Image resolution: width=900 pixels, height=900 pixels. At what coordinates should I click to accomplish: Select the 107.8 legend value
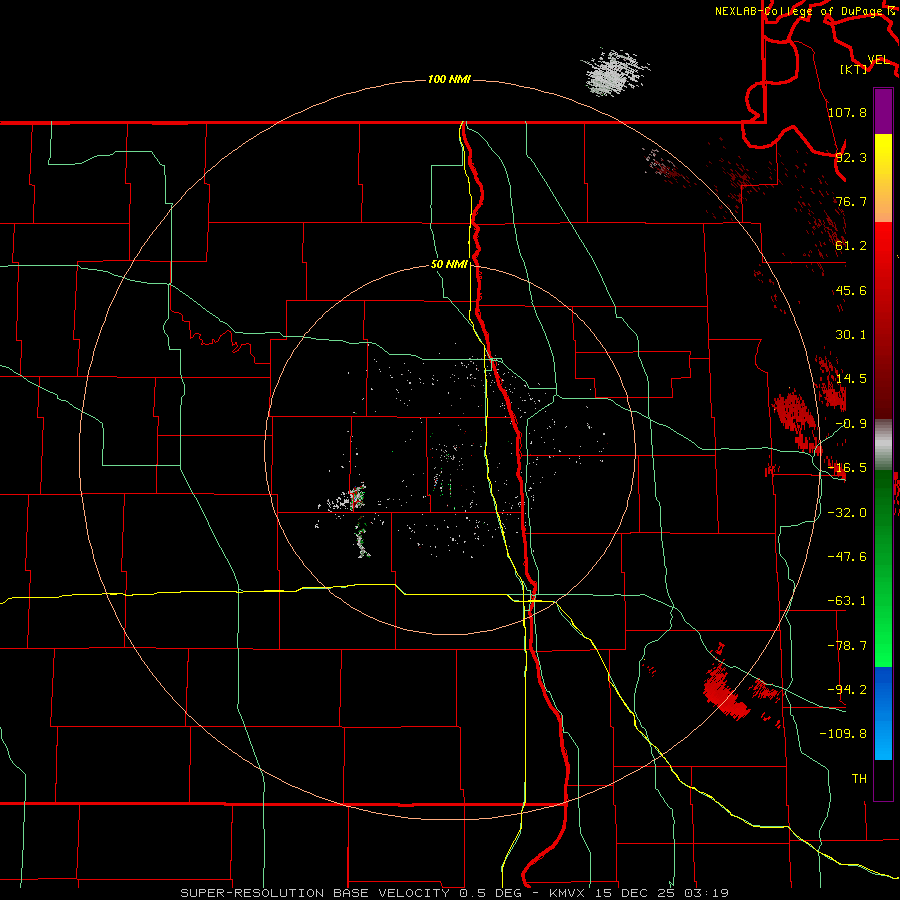847,112
